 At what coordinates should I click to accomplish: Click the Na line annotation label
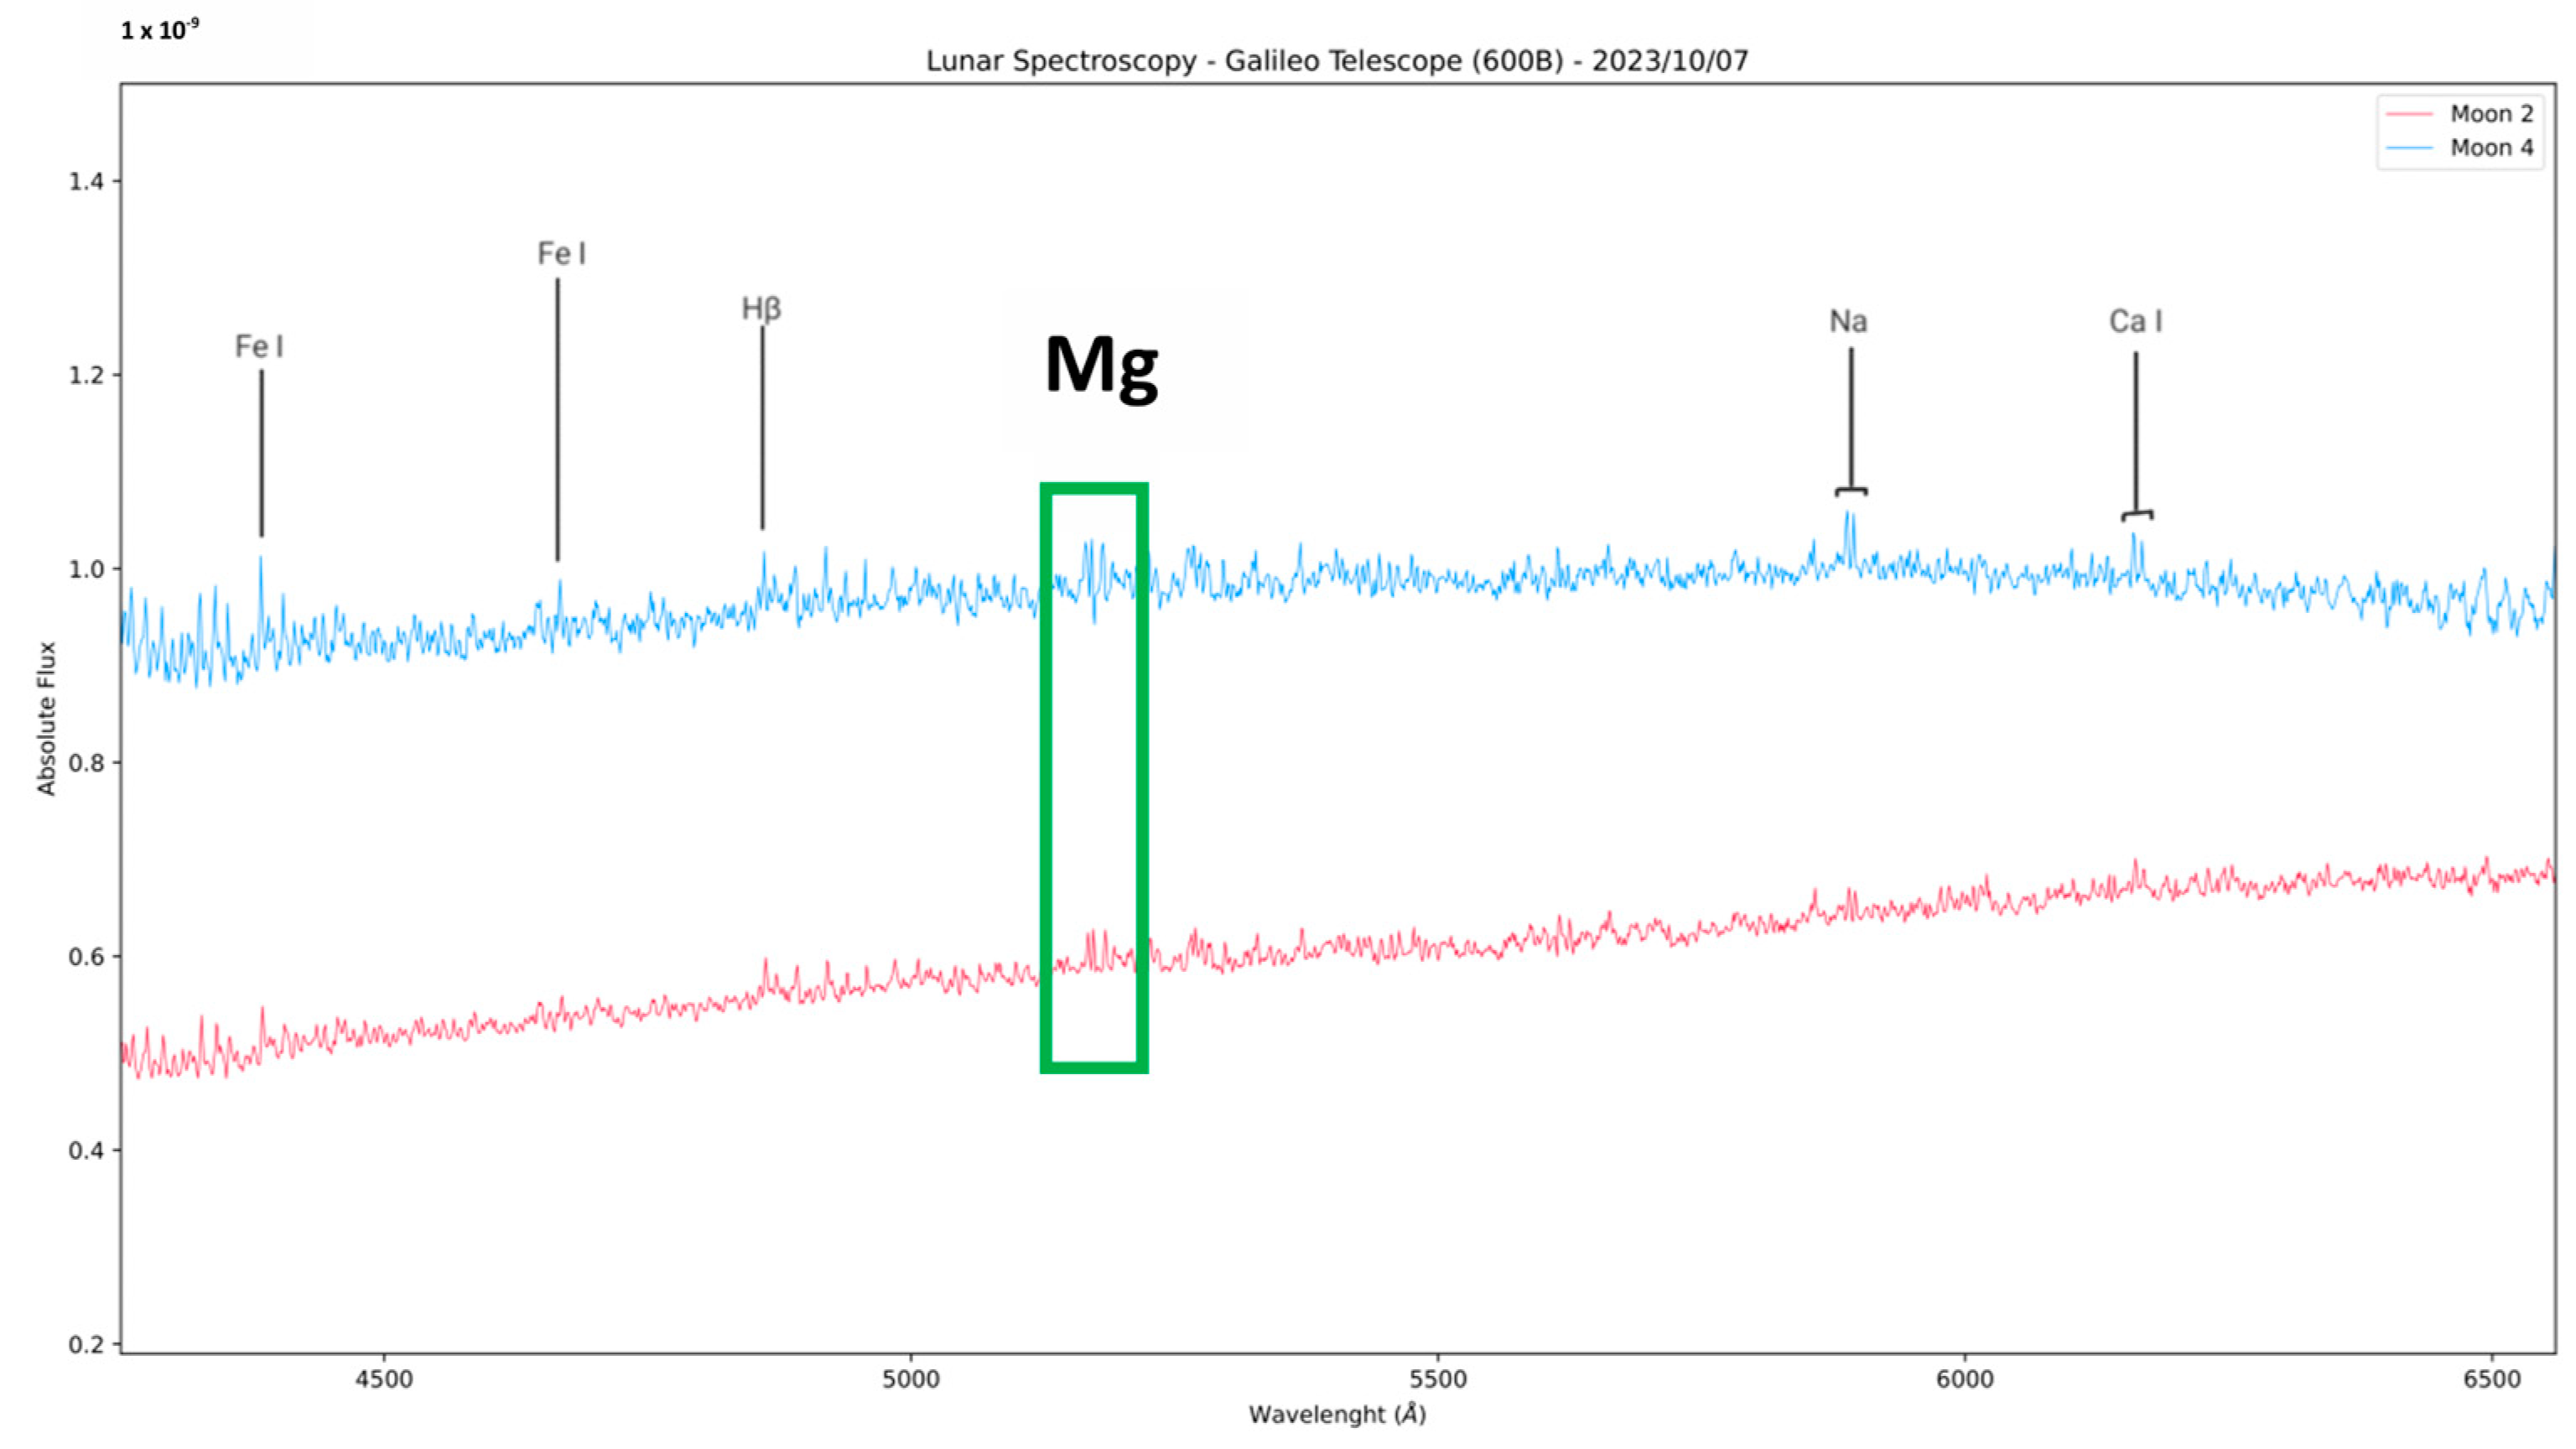coord(1848,321)
